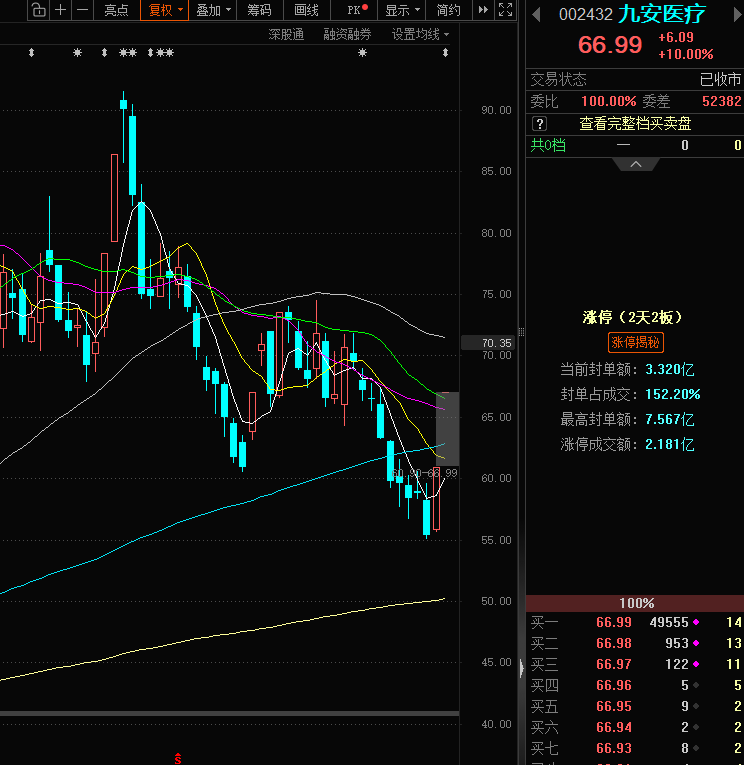Open 复权 adjustment dropdown
744x765 pixels.
164,10
